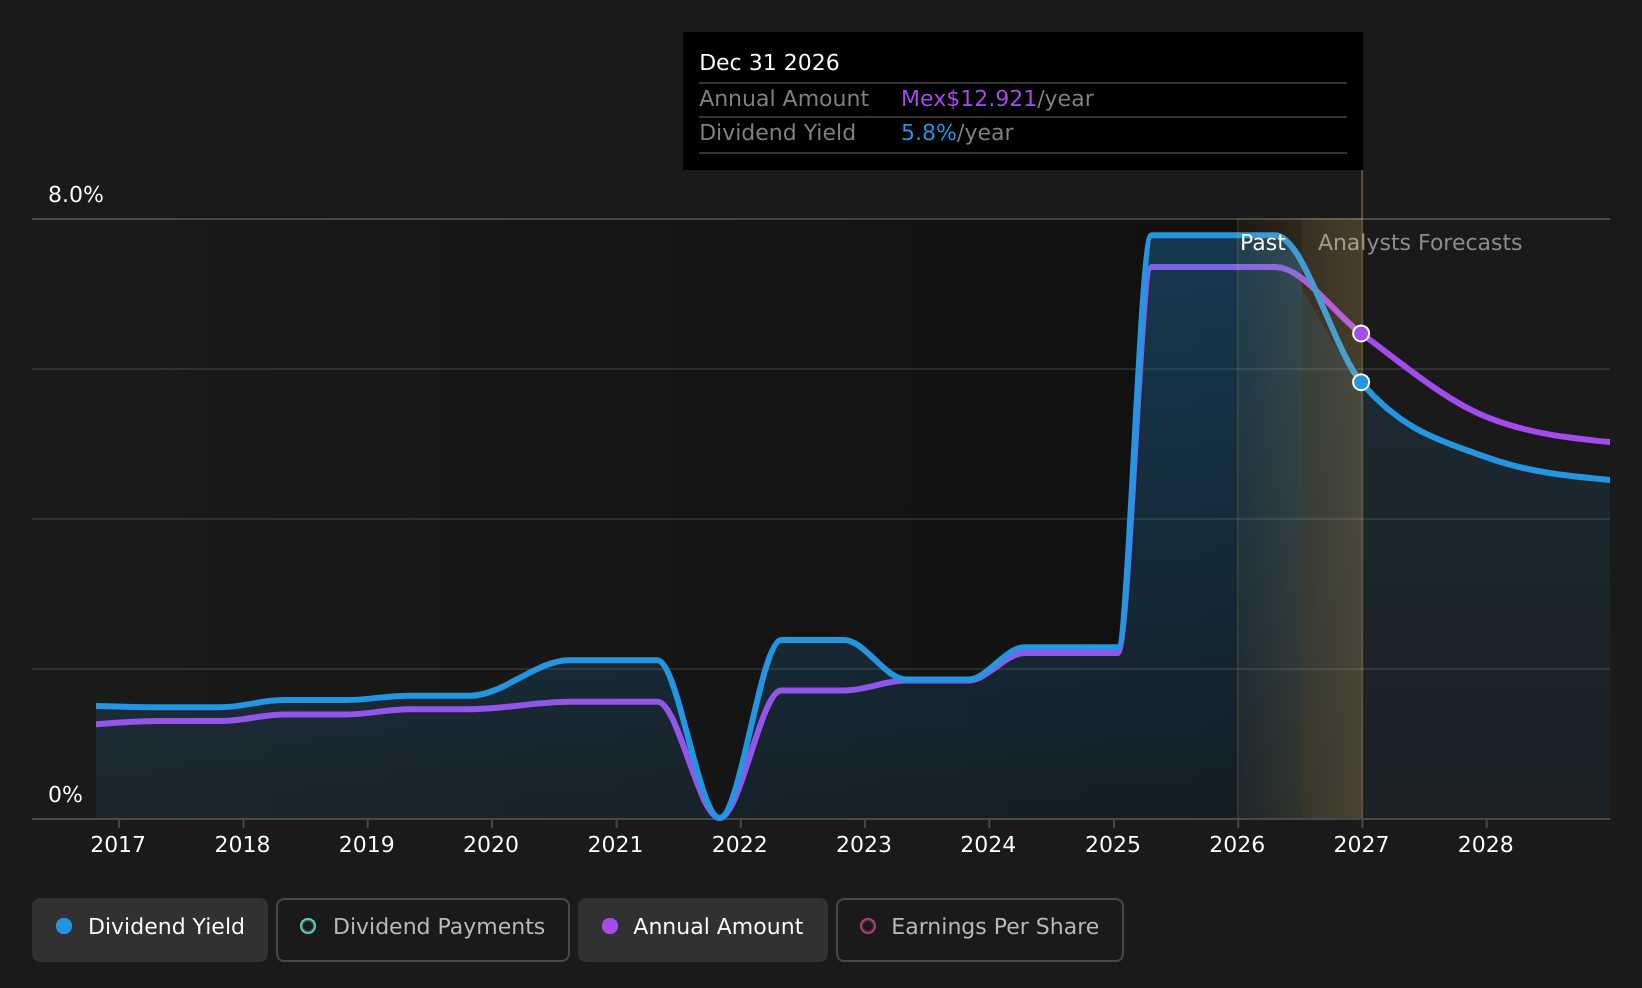Click the 0% y-axis label
This screenshot has height=988, width=1642.
coord(65,795)
